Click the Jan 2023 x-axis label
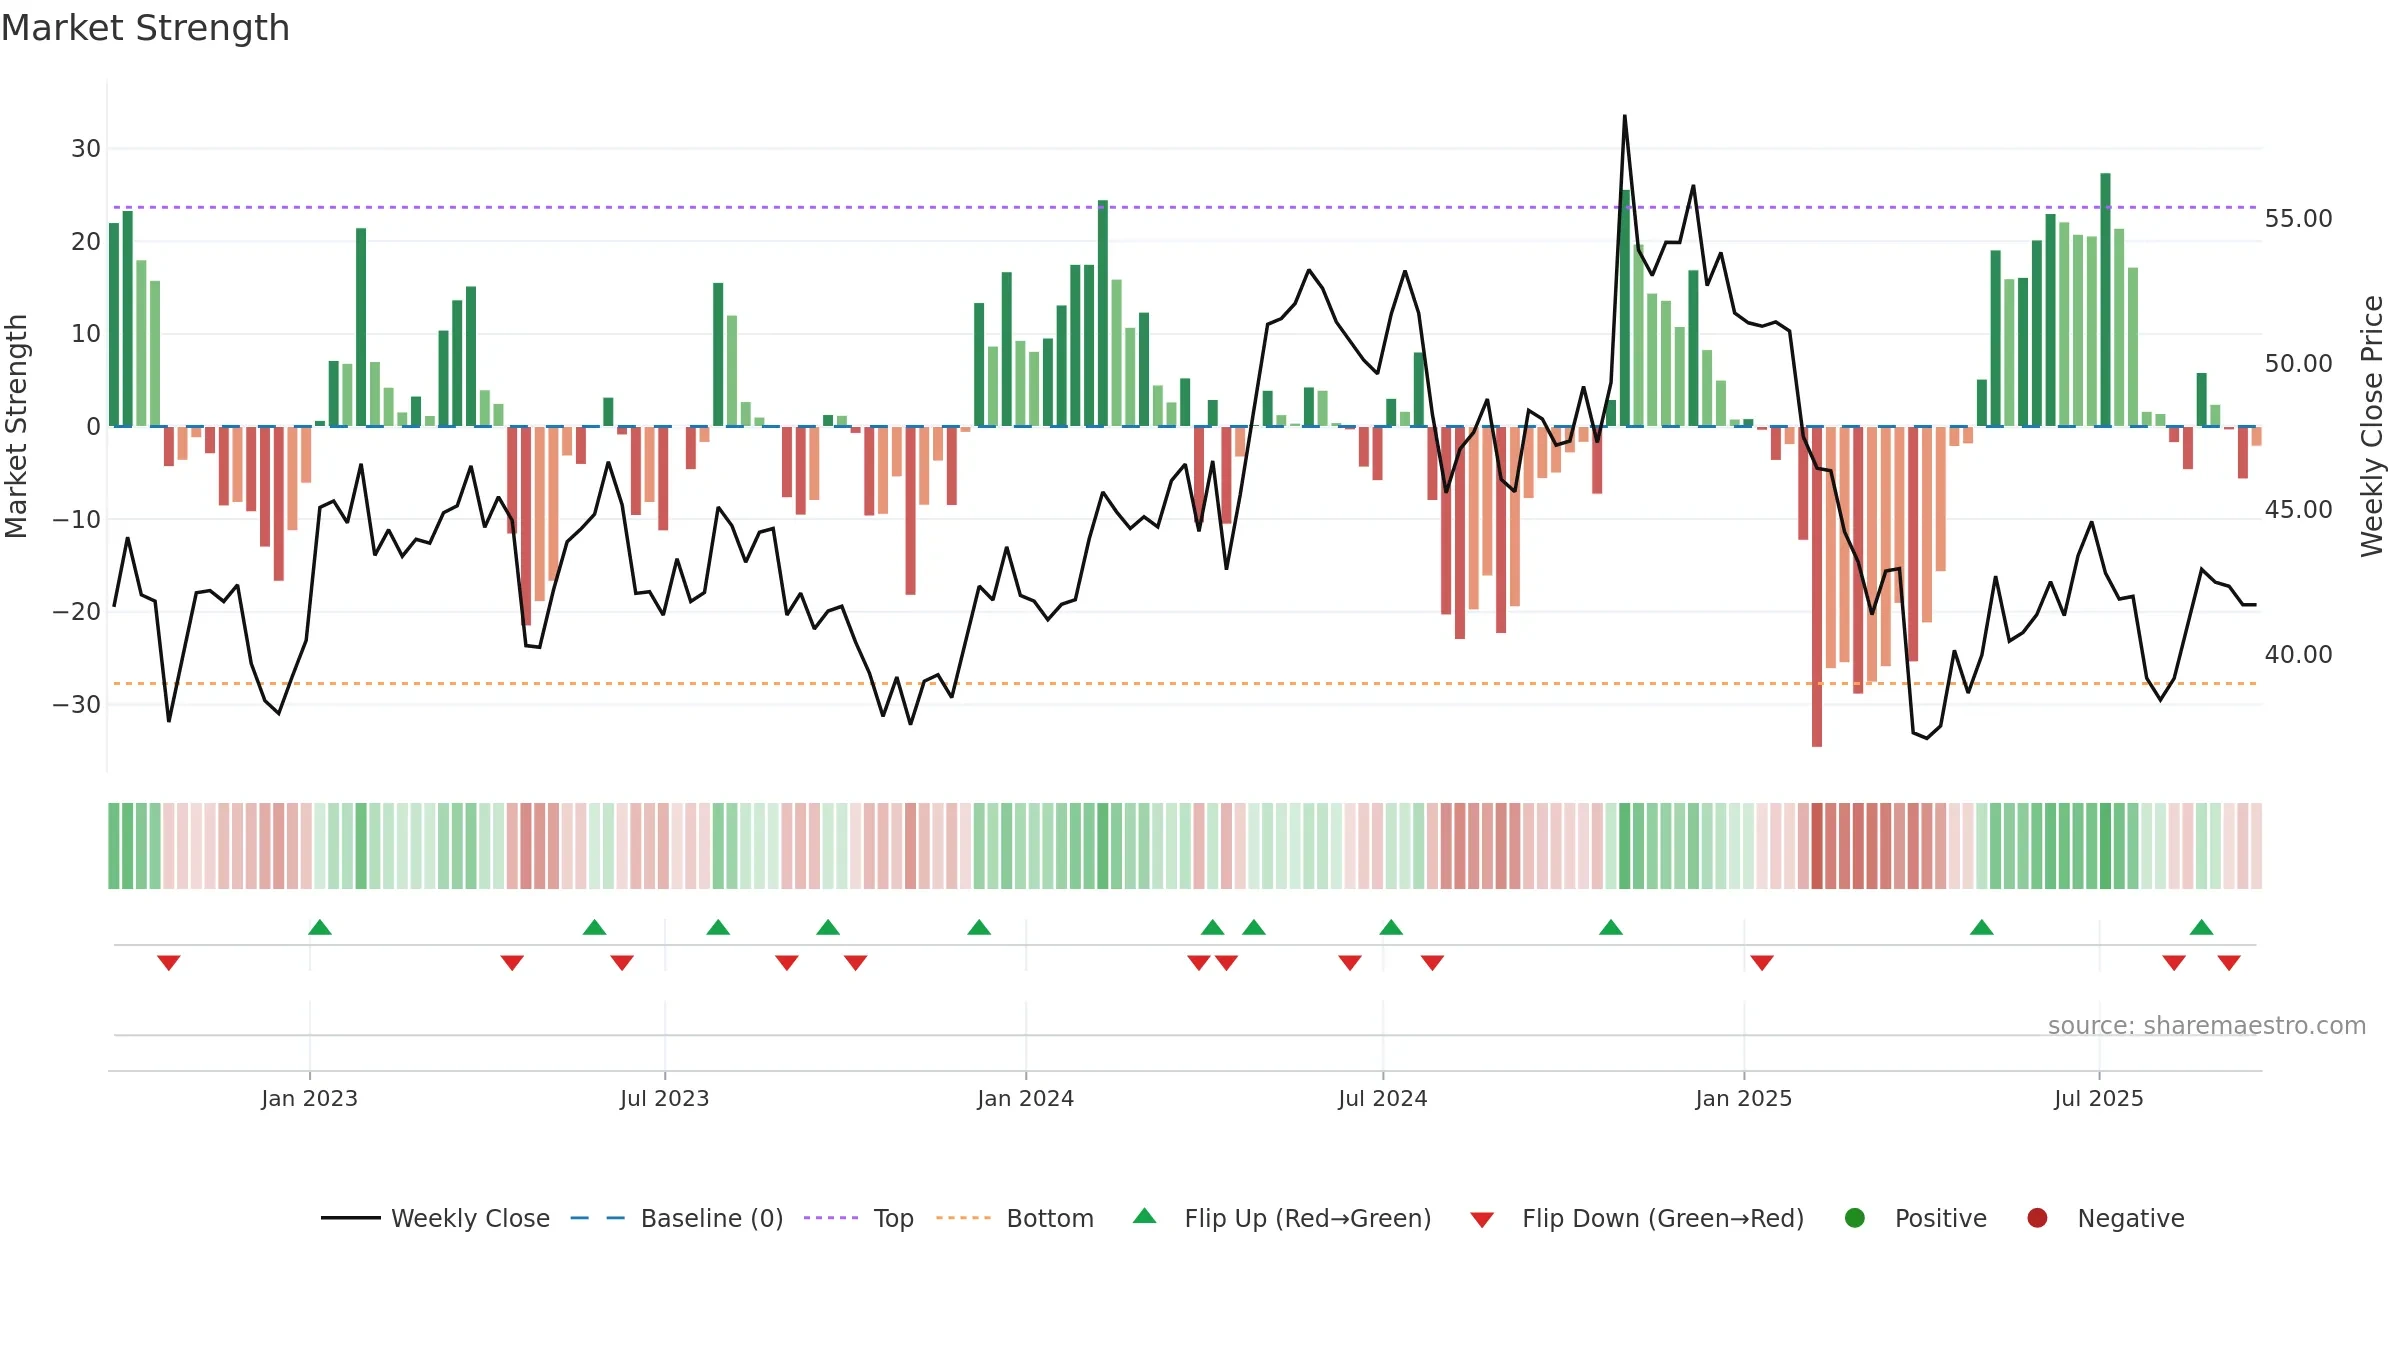Image resolution: width=2400 pixels, height=1350 pixels. coord(309,1098)
